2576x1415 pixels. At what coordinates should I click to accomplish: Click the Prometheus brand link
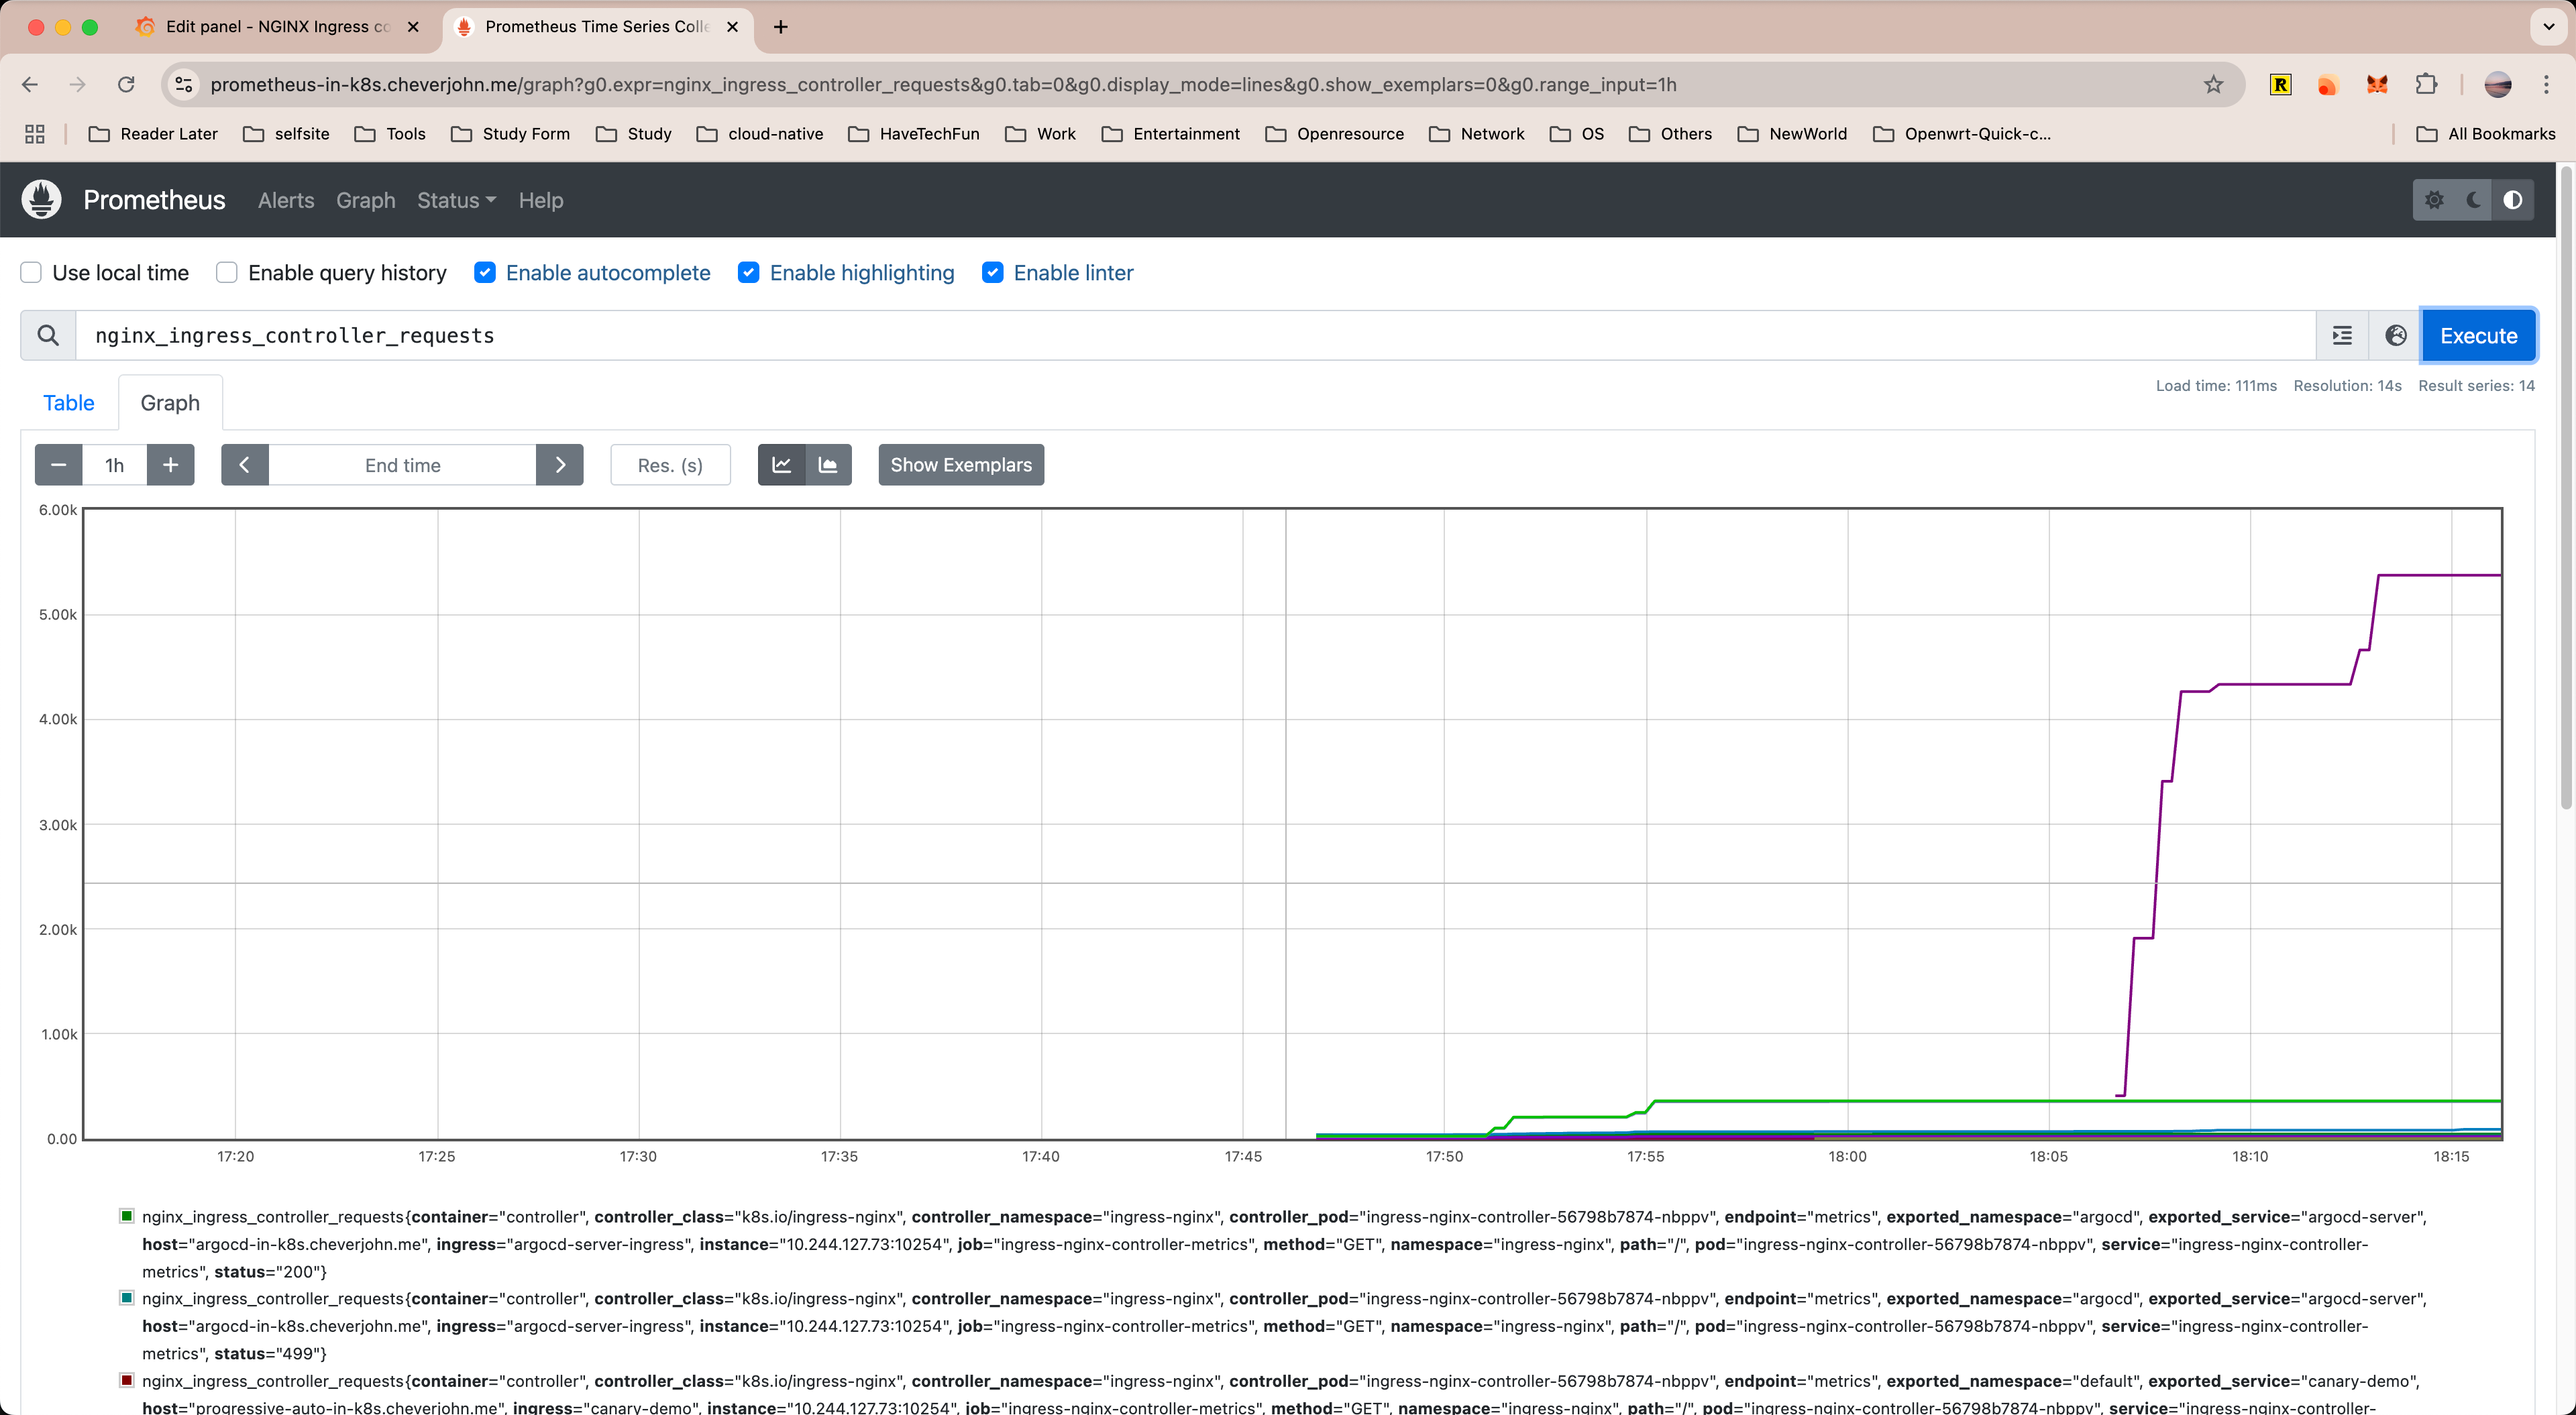pos(154,200)
